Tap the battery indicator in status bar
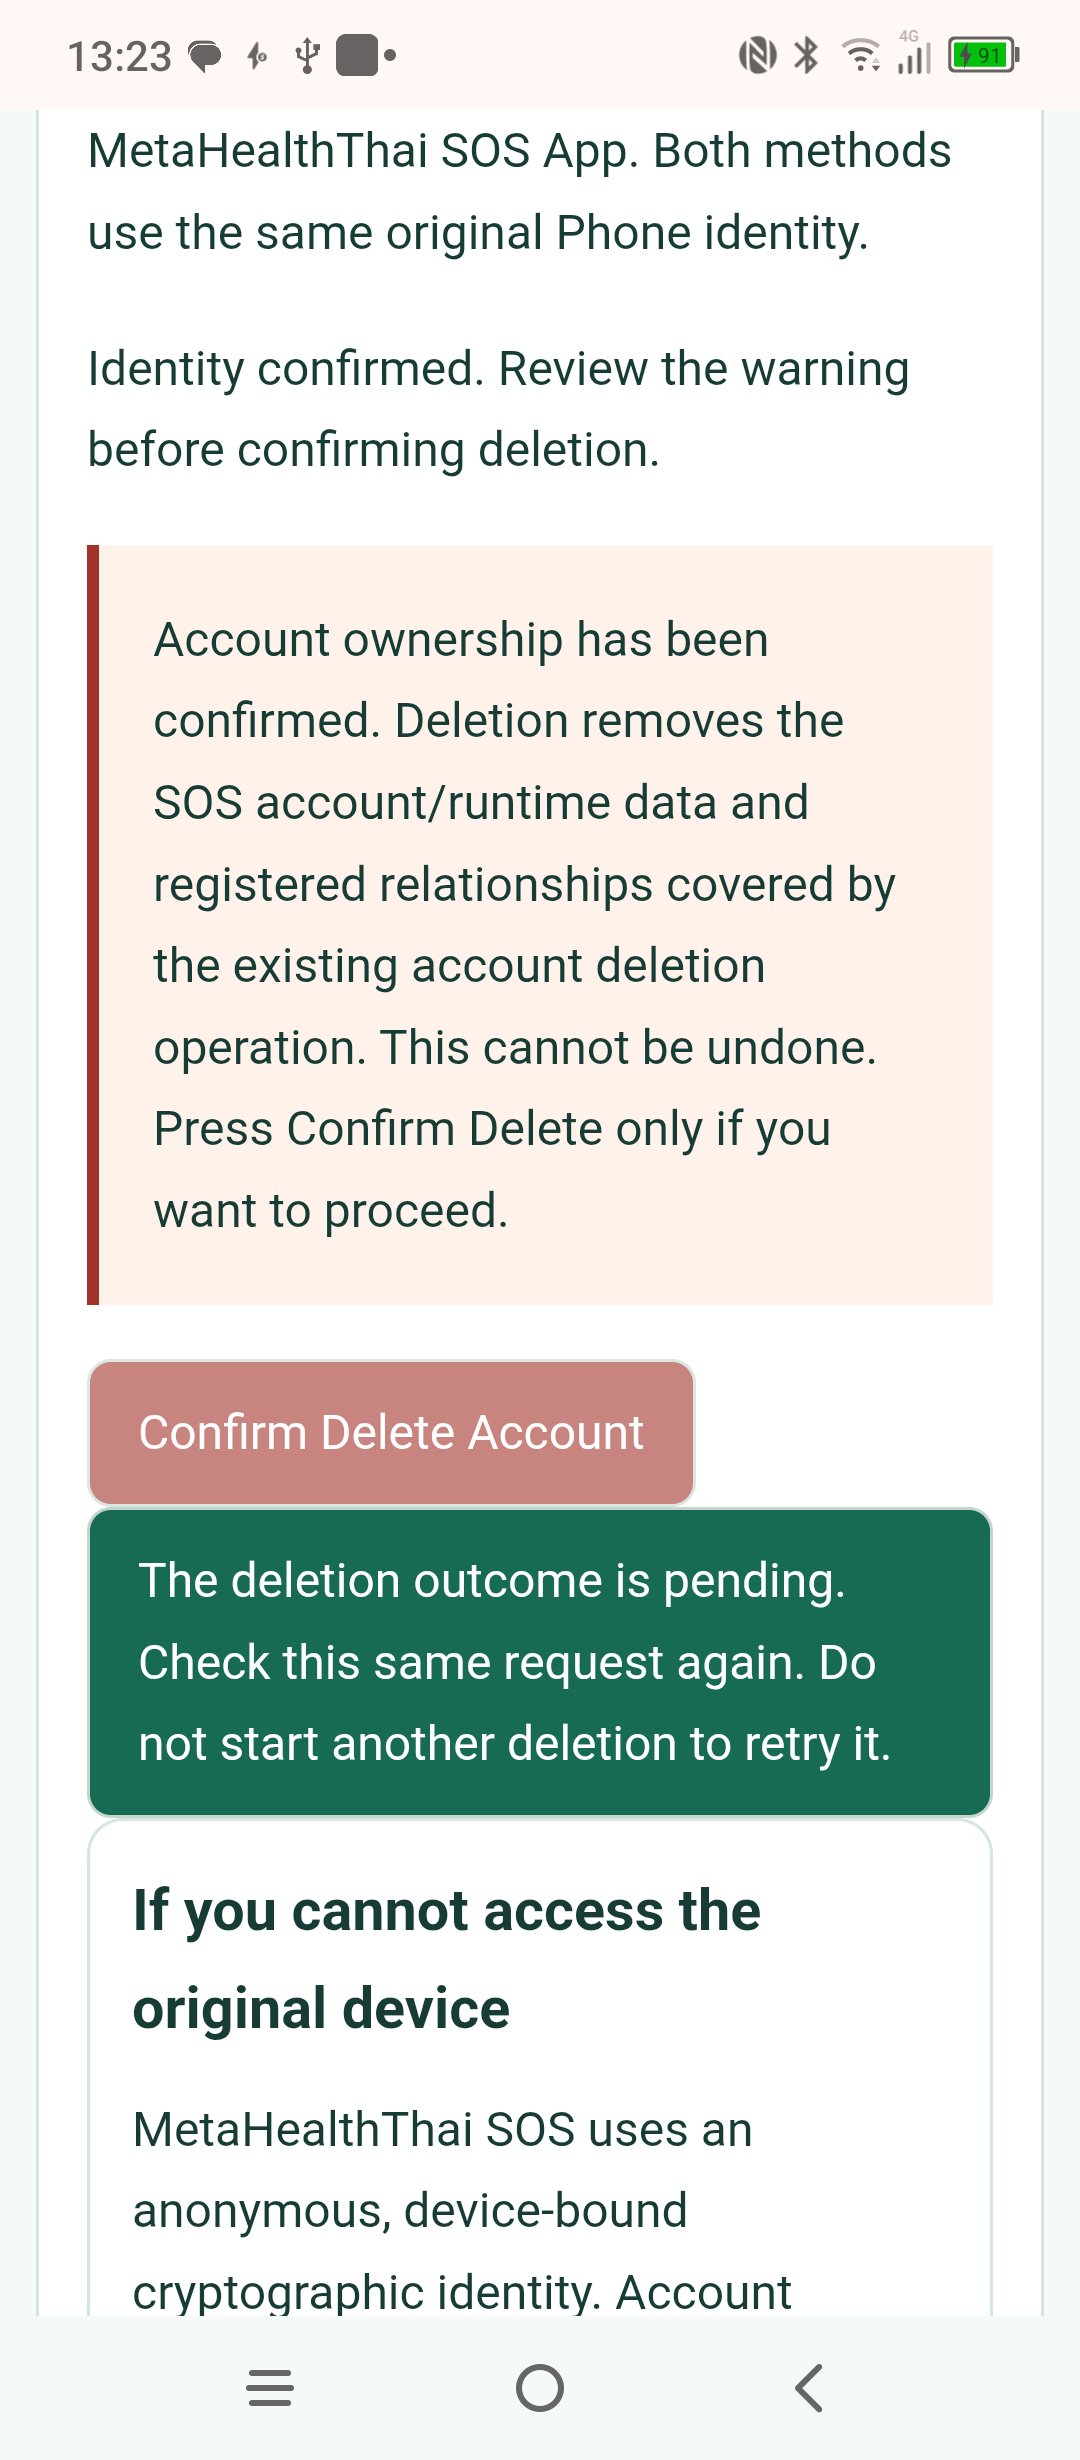 (x=984, y=55)
